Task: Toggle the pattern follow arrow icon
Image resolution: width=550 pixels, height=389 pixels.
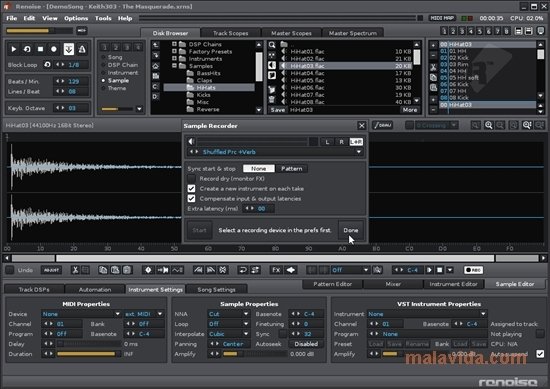Action: pos(69,49)
